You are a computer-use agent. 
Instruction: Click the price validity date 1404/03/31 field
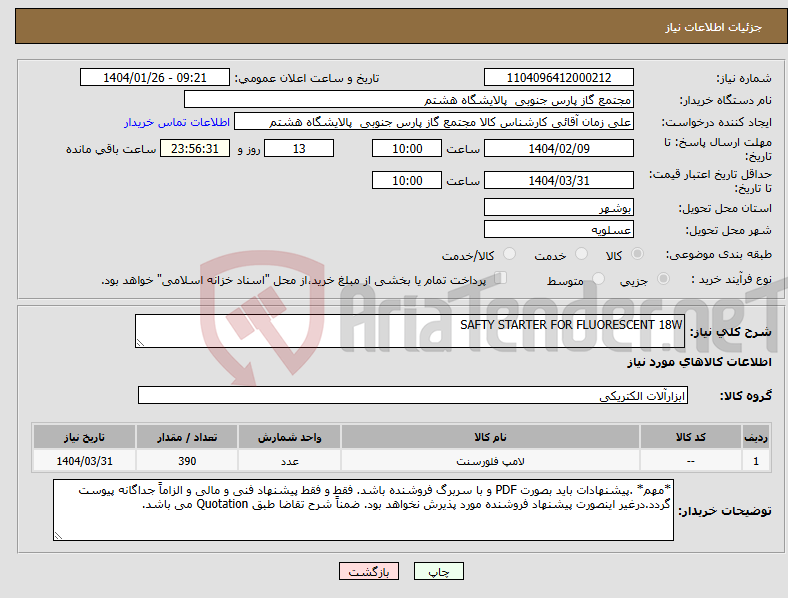(558, 180)
